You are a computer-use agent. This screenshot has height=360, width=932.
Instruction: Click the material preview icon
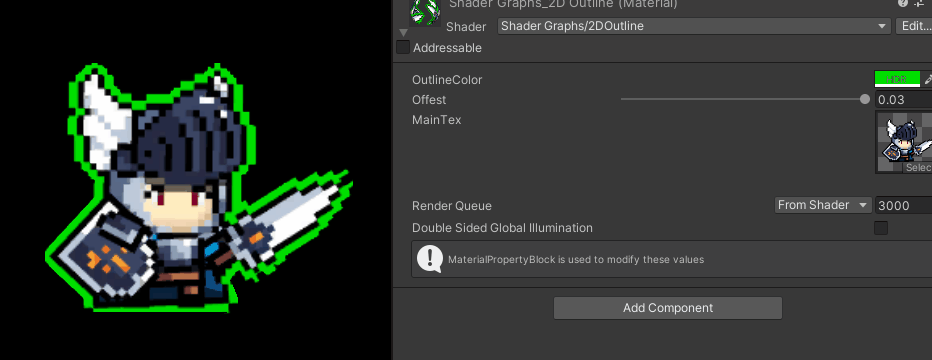pos(426,12)
